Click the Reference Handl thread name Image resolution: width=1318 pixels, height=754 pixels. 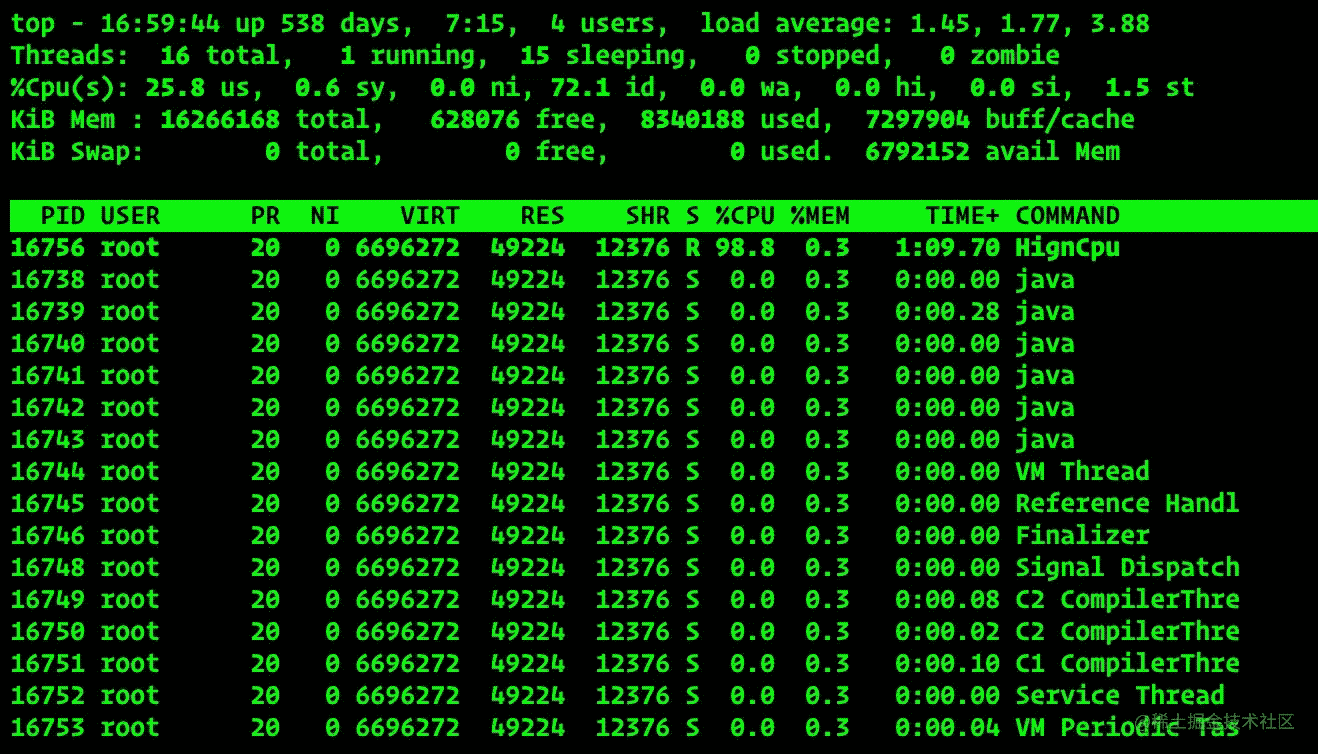[1127, 504]
